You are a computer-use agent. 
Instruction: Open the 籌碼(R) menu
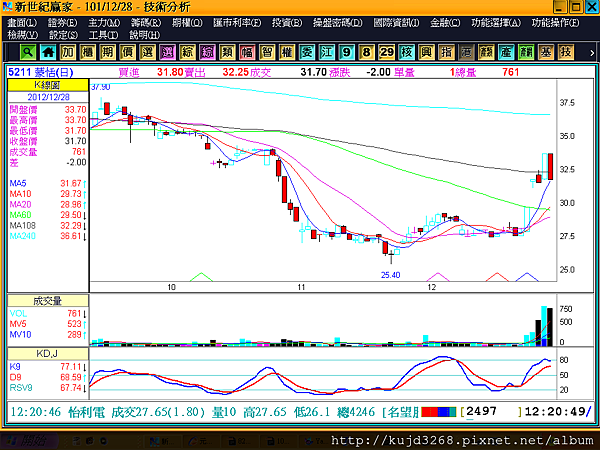146,23
